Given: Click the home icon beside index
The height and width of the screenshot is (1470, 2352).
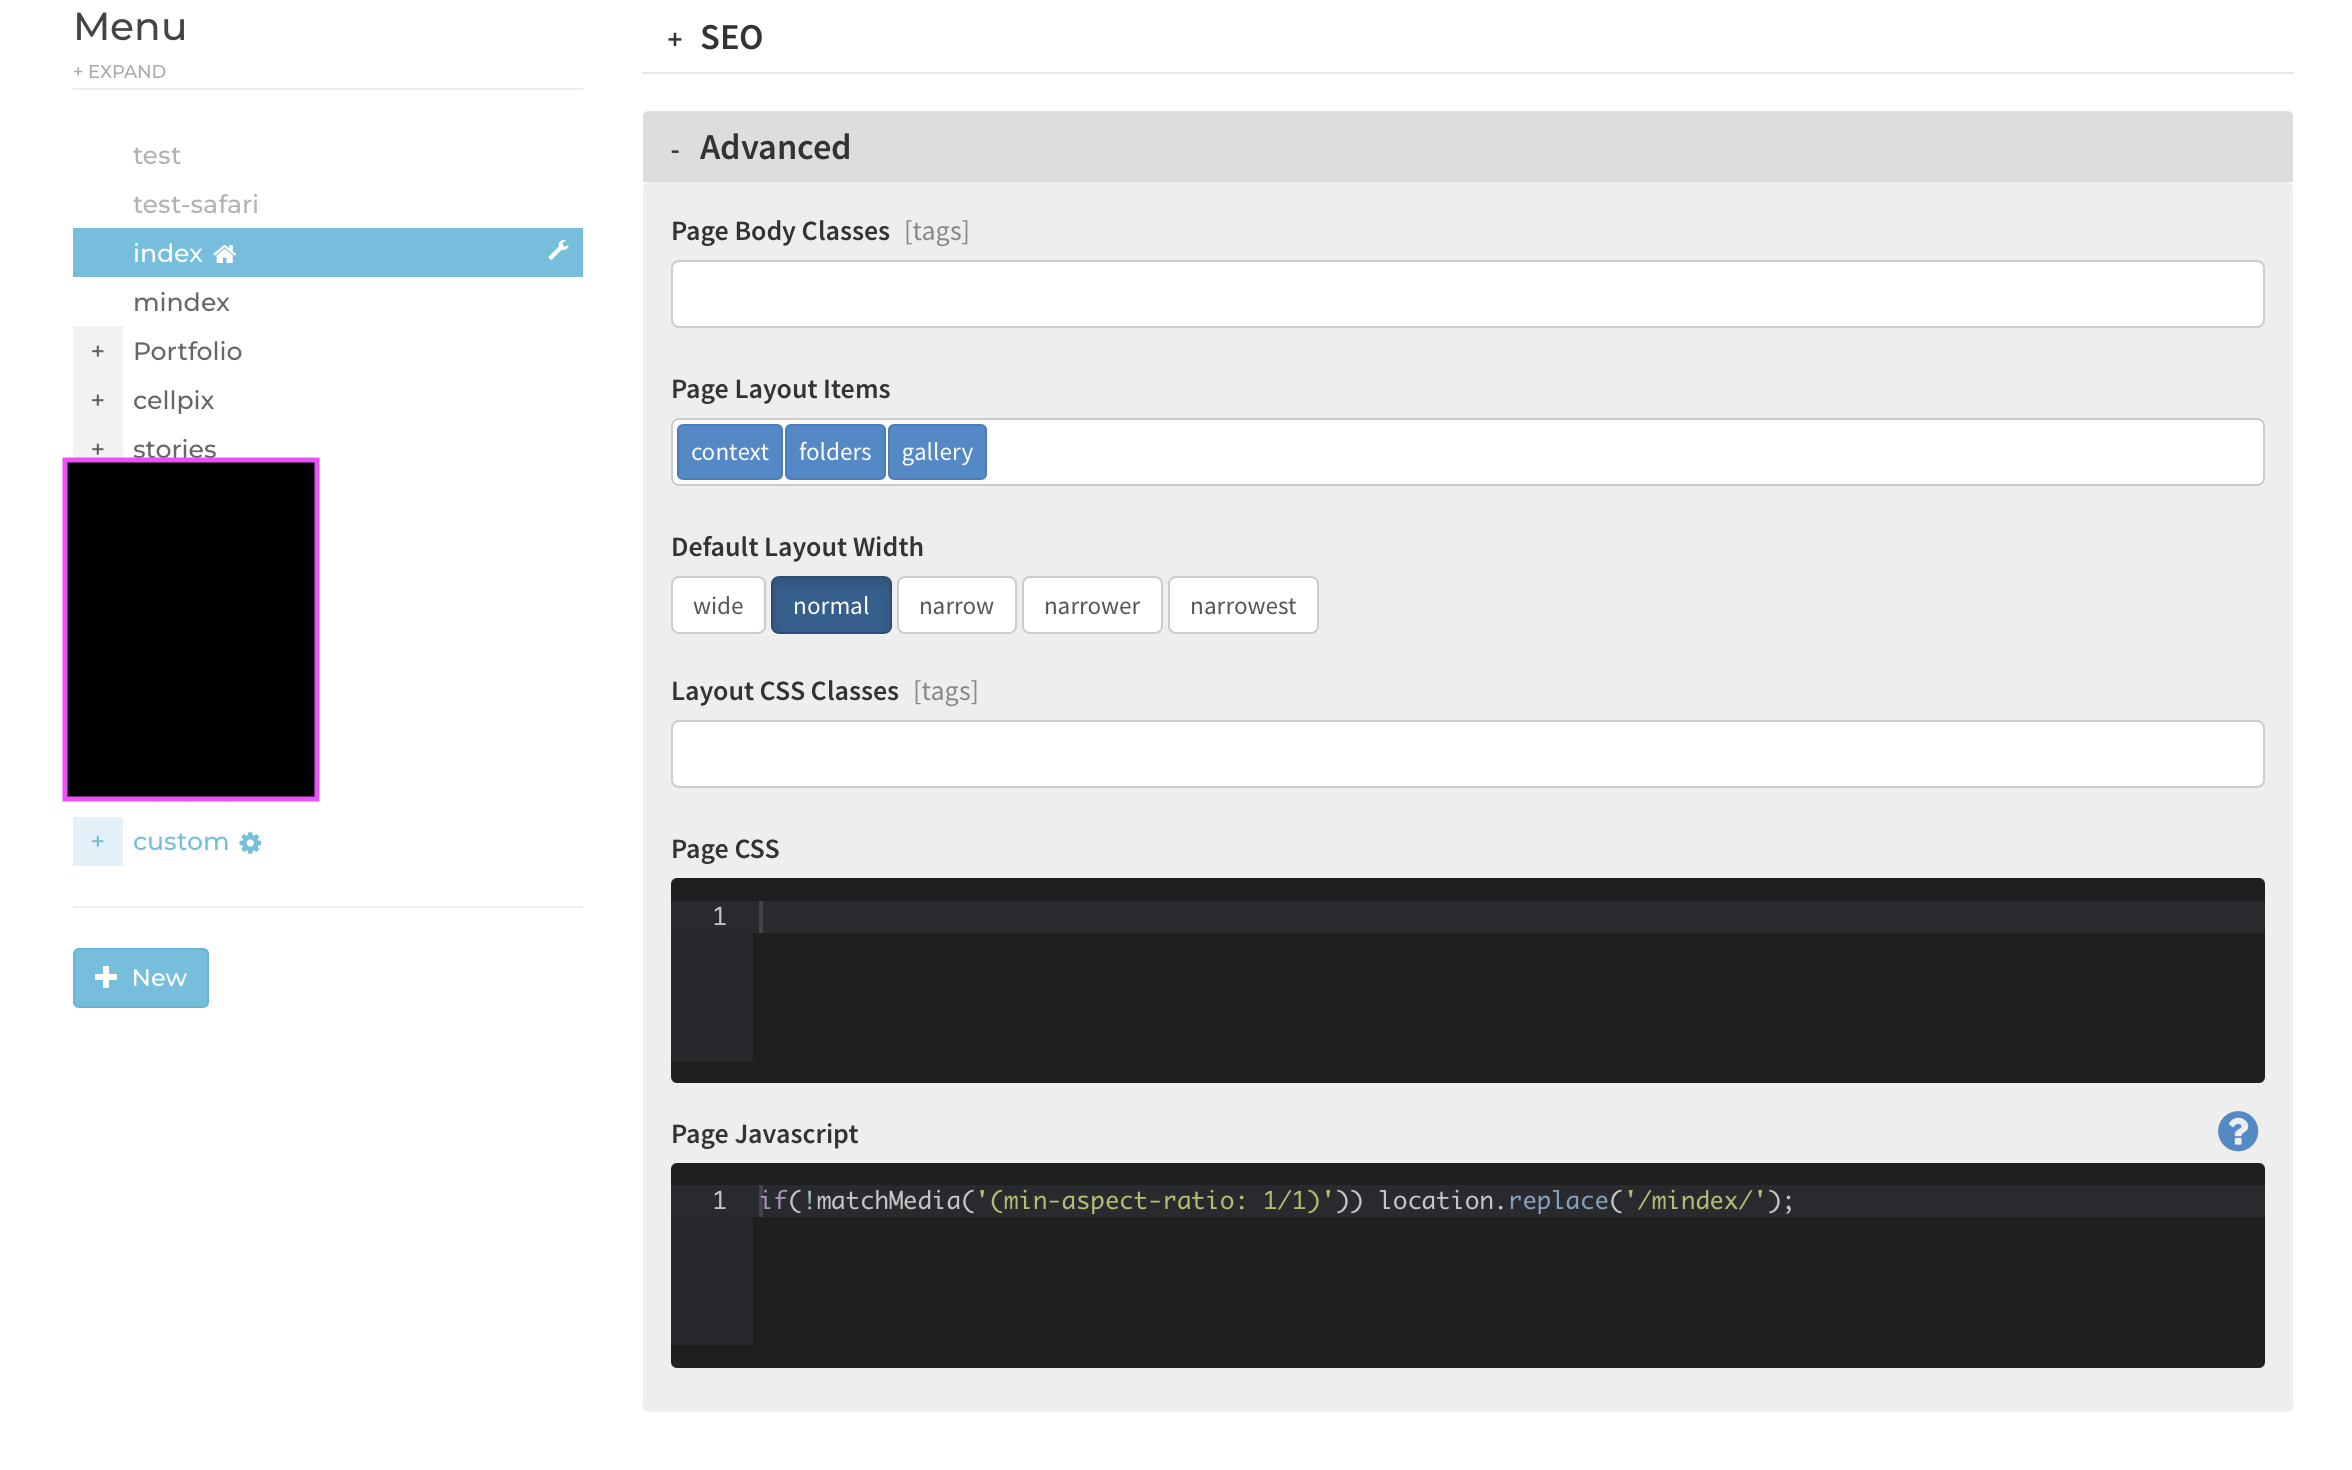Looking at the screenshot, I should (225, 254).
